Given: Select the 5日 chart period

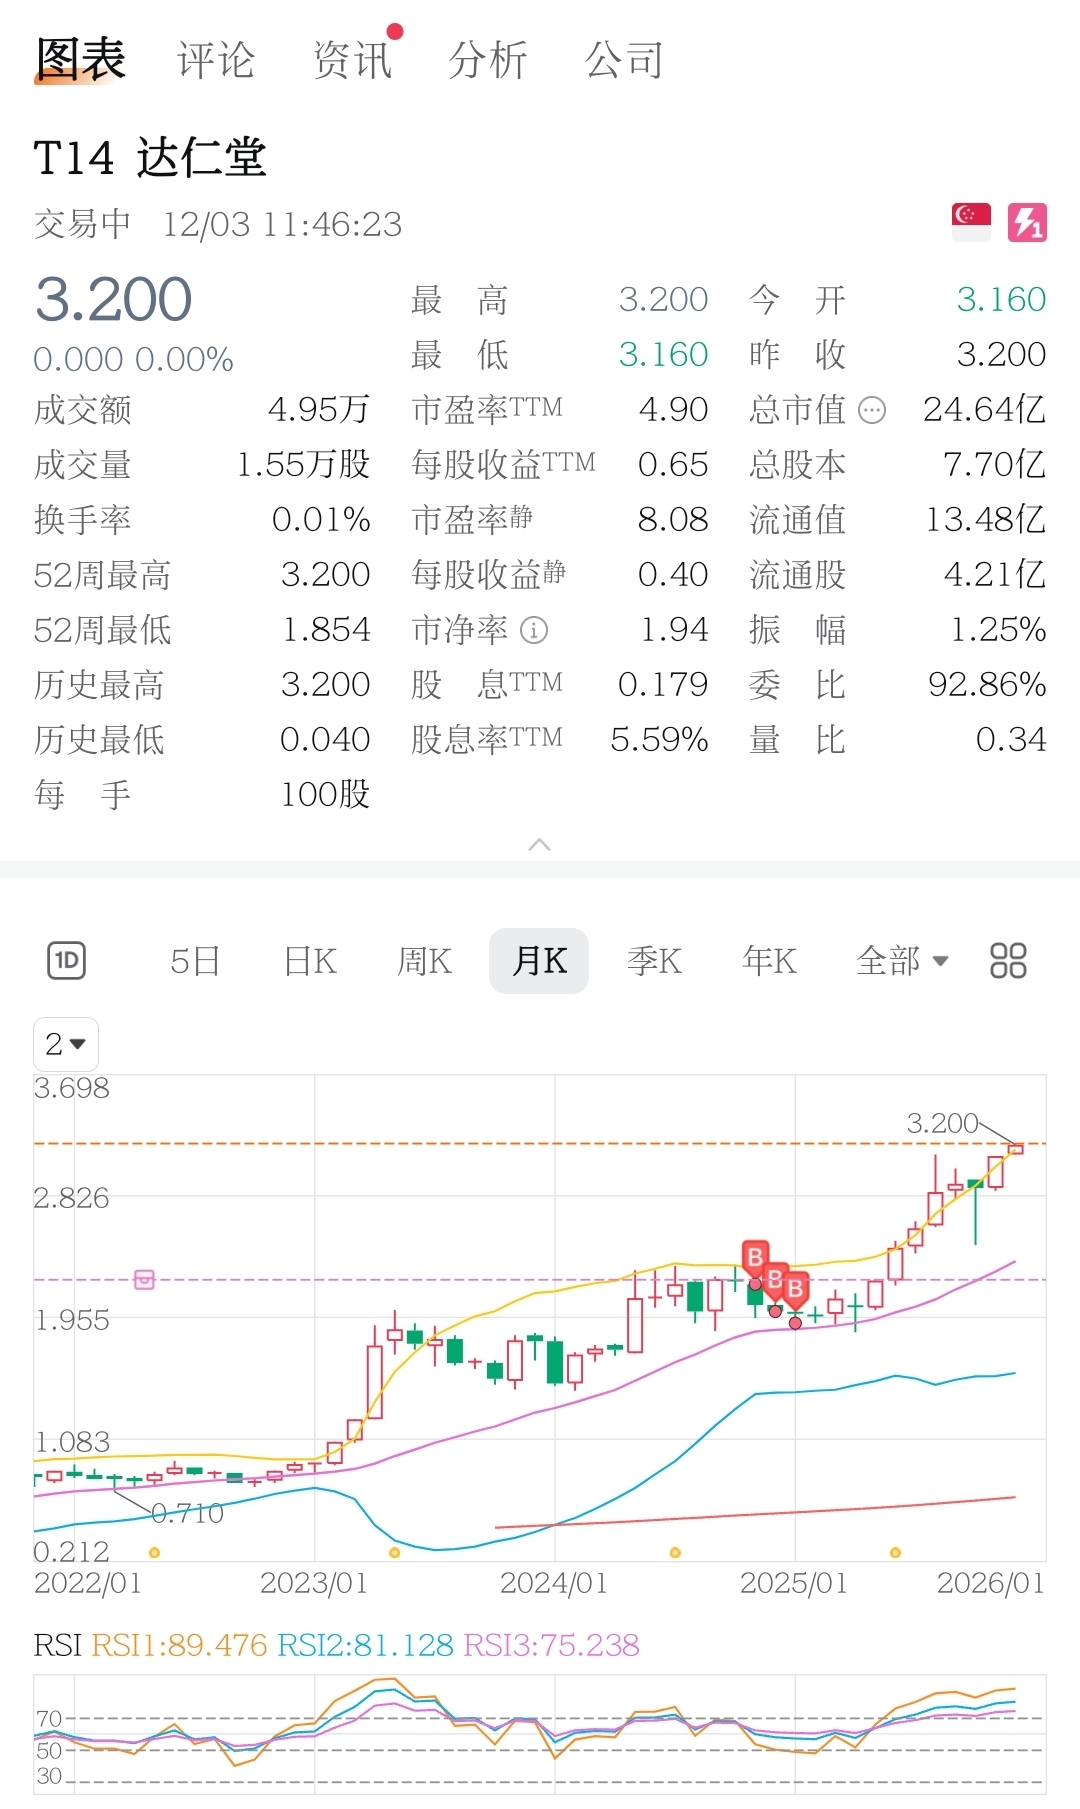Looking at the screenshot, I should pos(195,961).
